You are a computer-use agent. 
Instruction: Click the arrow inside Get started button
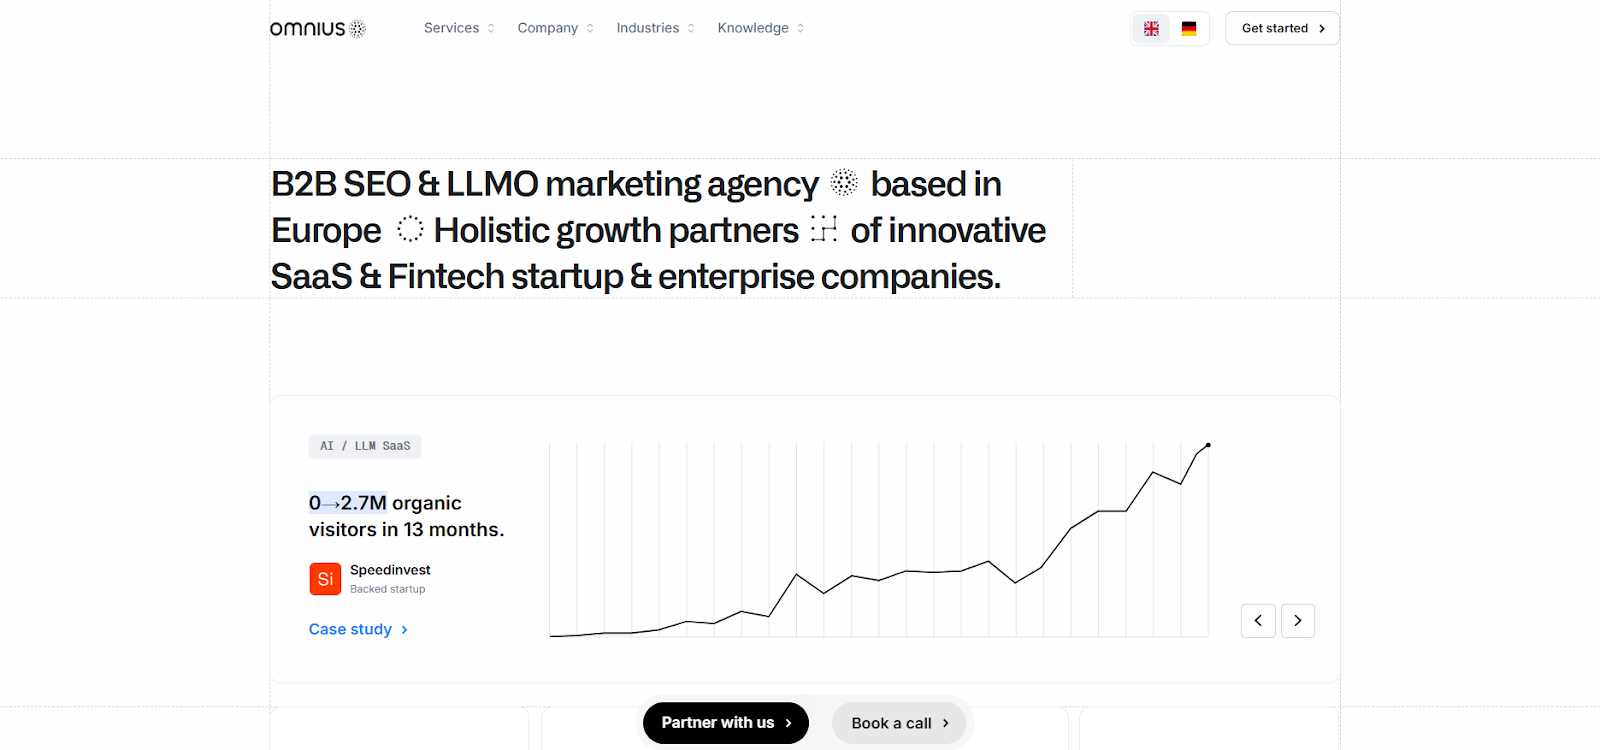(1322, 28)
